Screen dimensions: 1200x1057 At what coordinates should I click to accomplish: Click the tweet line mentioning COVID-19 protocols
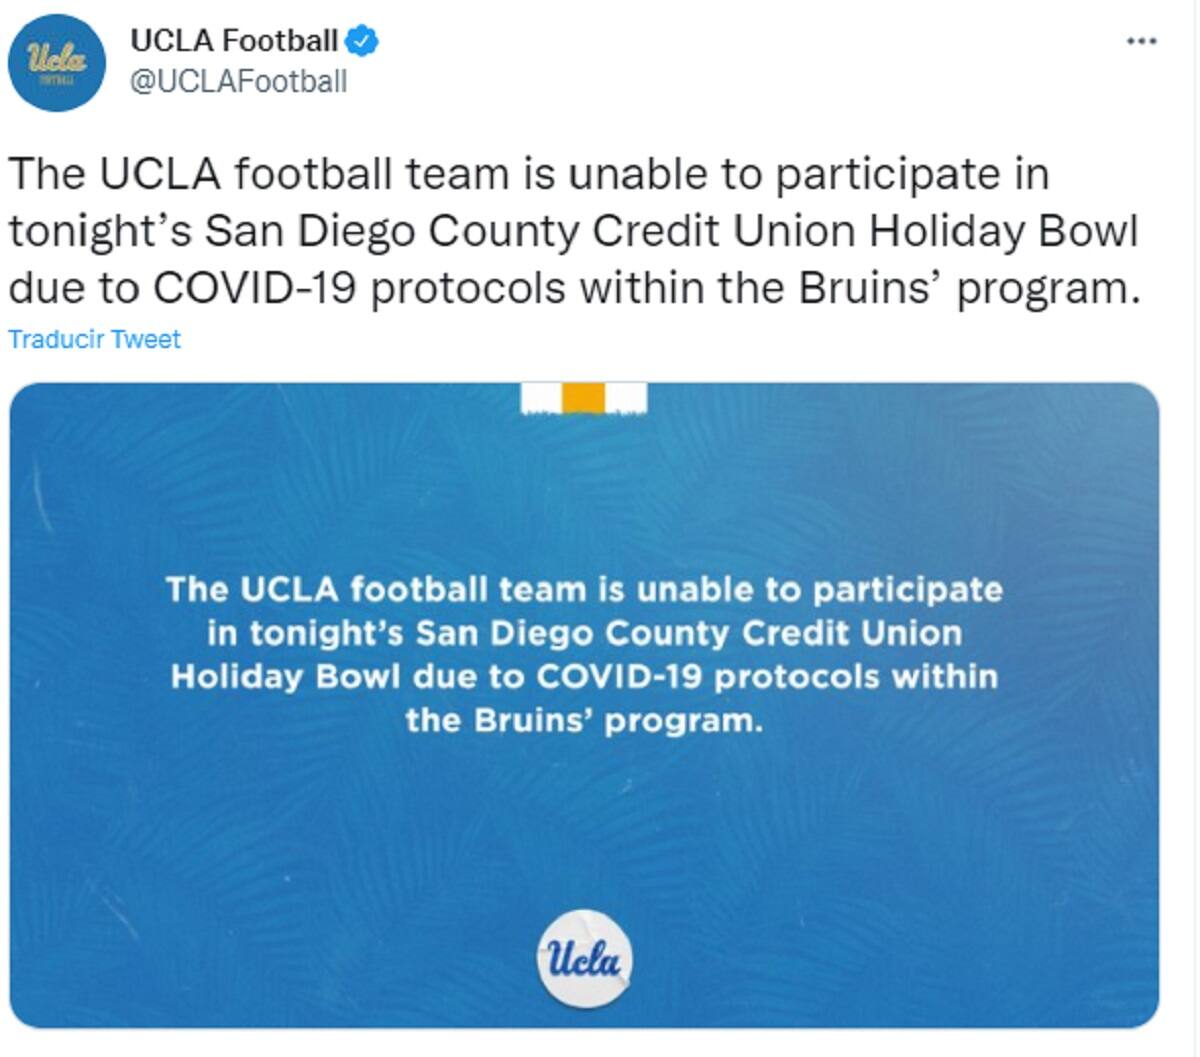(x=574, y=288)
